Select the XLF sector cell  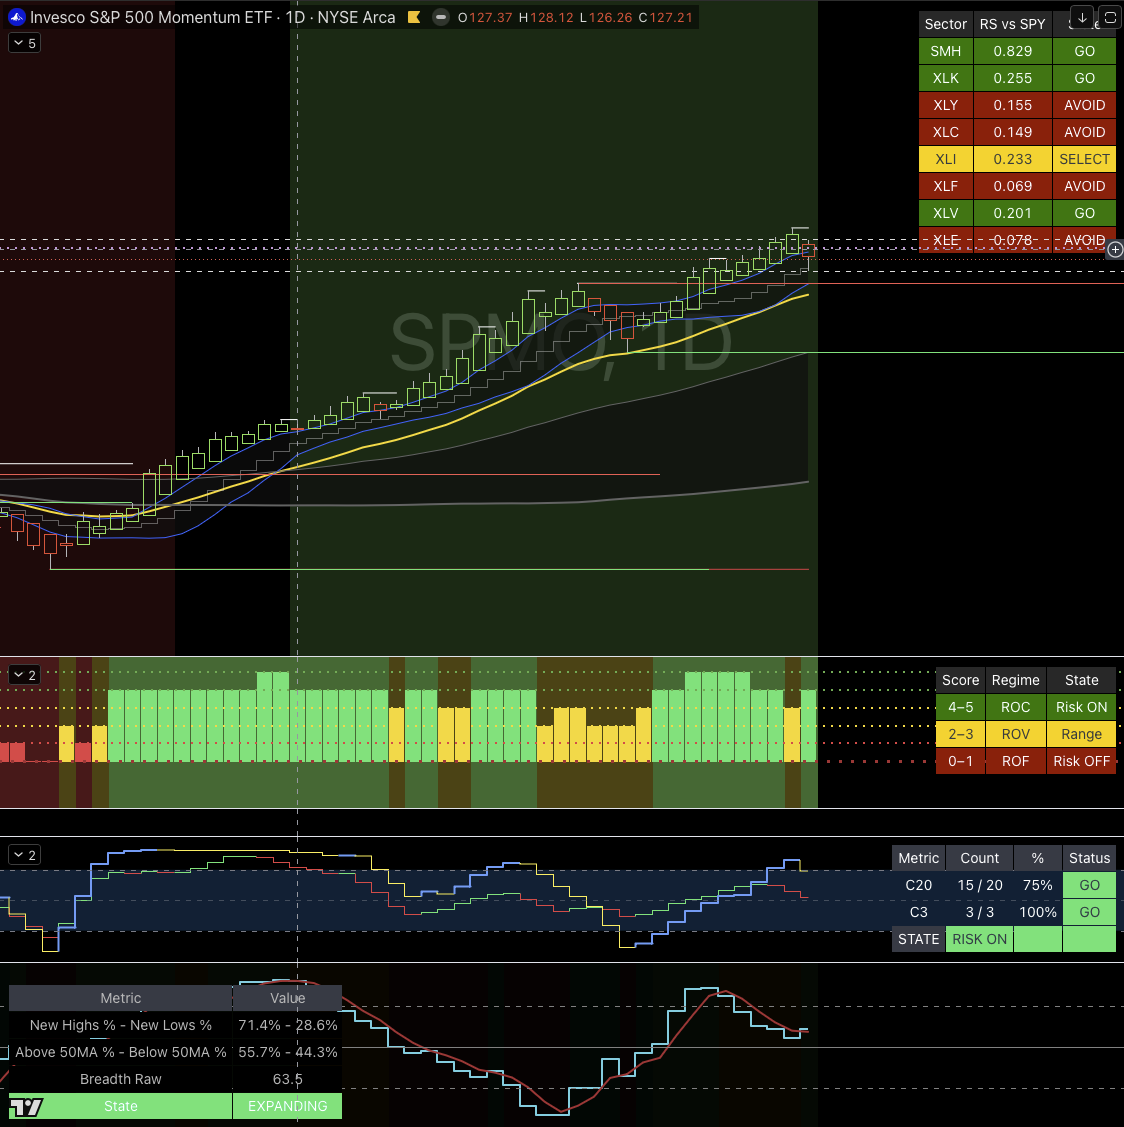(x=945, y=186)
